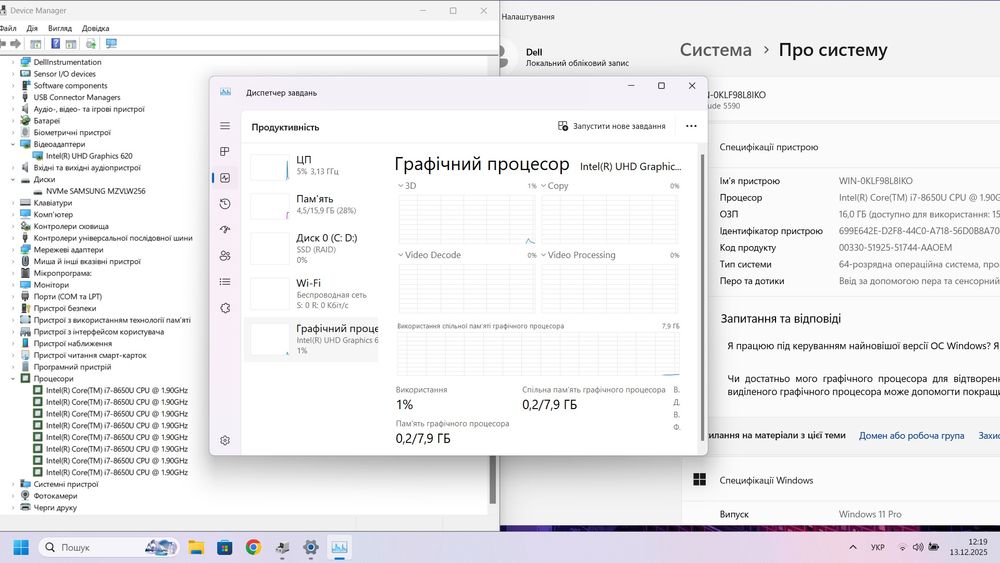
Task: Open clock showing 12:19 13.12.2025
Action: coord(968,547)
